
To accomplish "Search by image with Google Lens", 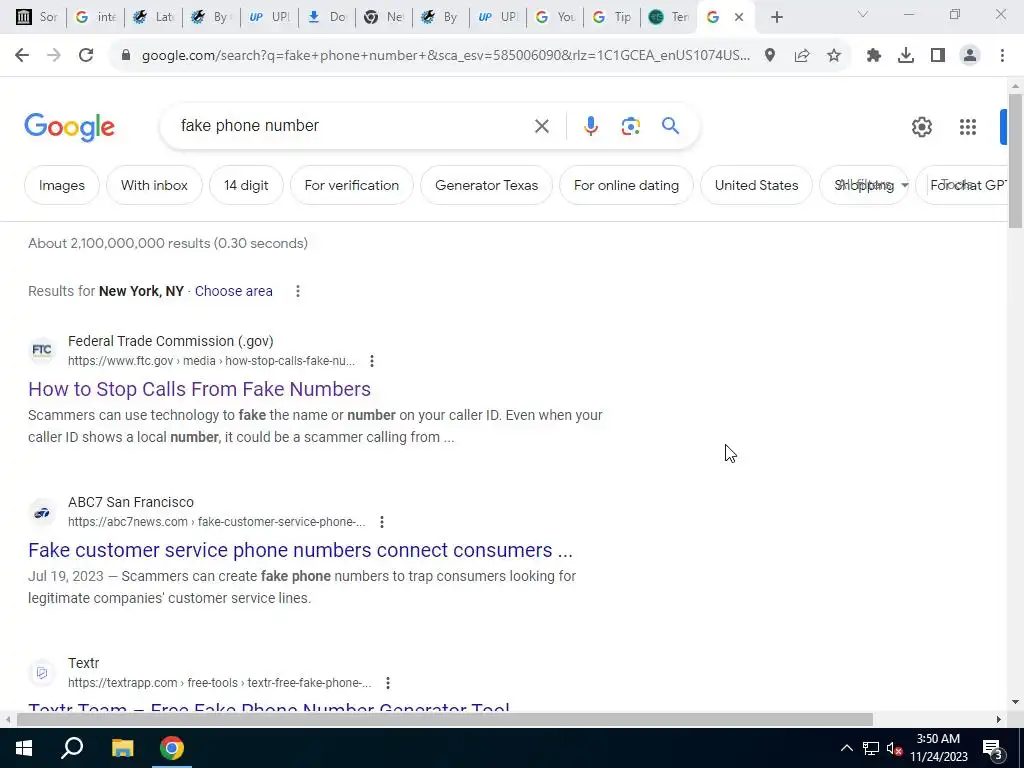I will click(x=630, y=126).
